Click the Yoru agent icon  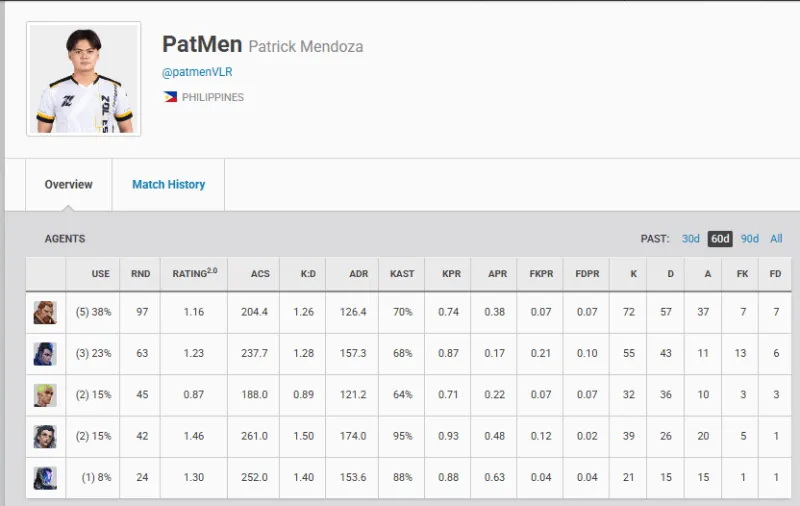coord(45,353)
